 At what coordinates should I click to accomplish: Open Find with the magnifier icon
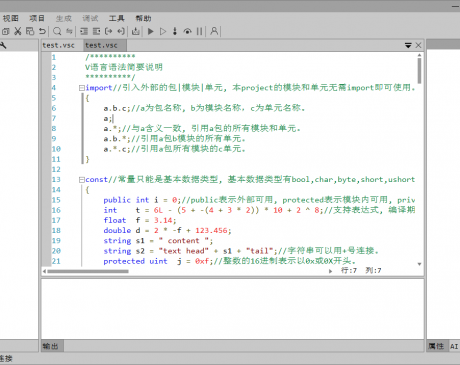pos(57,31)
